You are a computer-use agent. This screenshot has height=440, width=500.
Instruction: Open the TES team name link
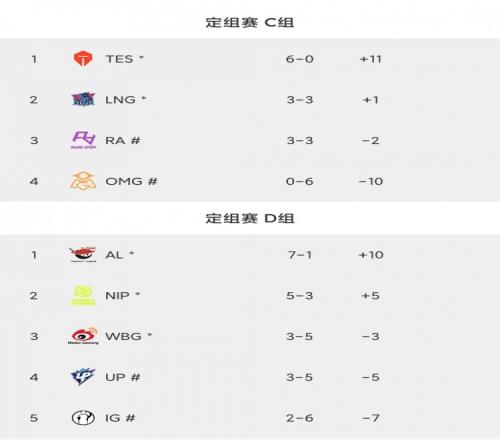(x=119, y=59)
